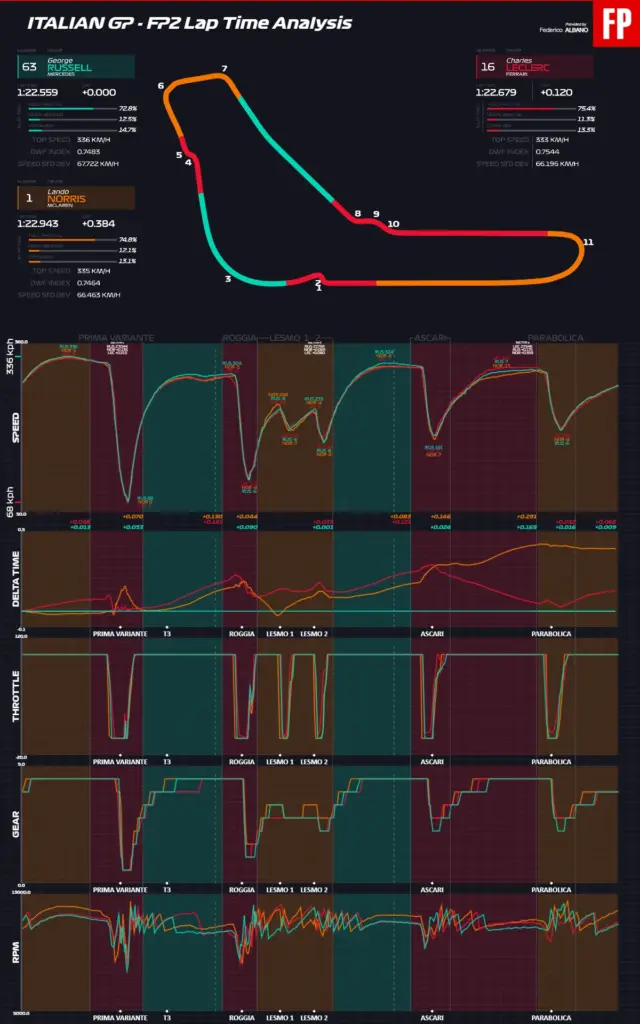Click the PRIMA VARIANTE header above speed chart
This screenshot has height=1024, width=640.
pyautogui.click(x=116, y=338)
